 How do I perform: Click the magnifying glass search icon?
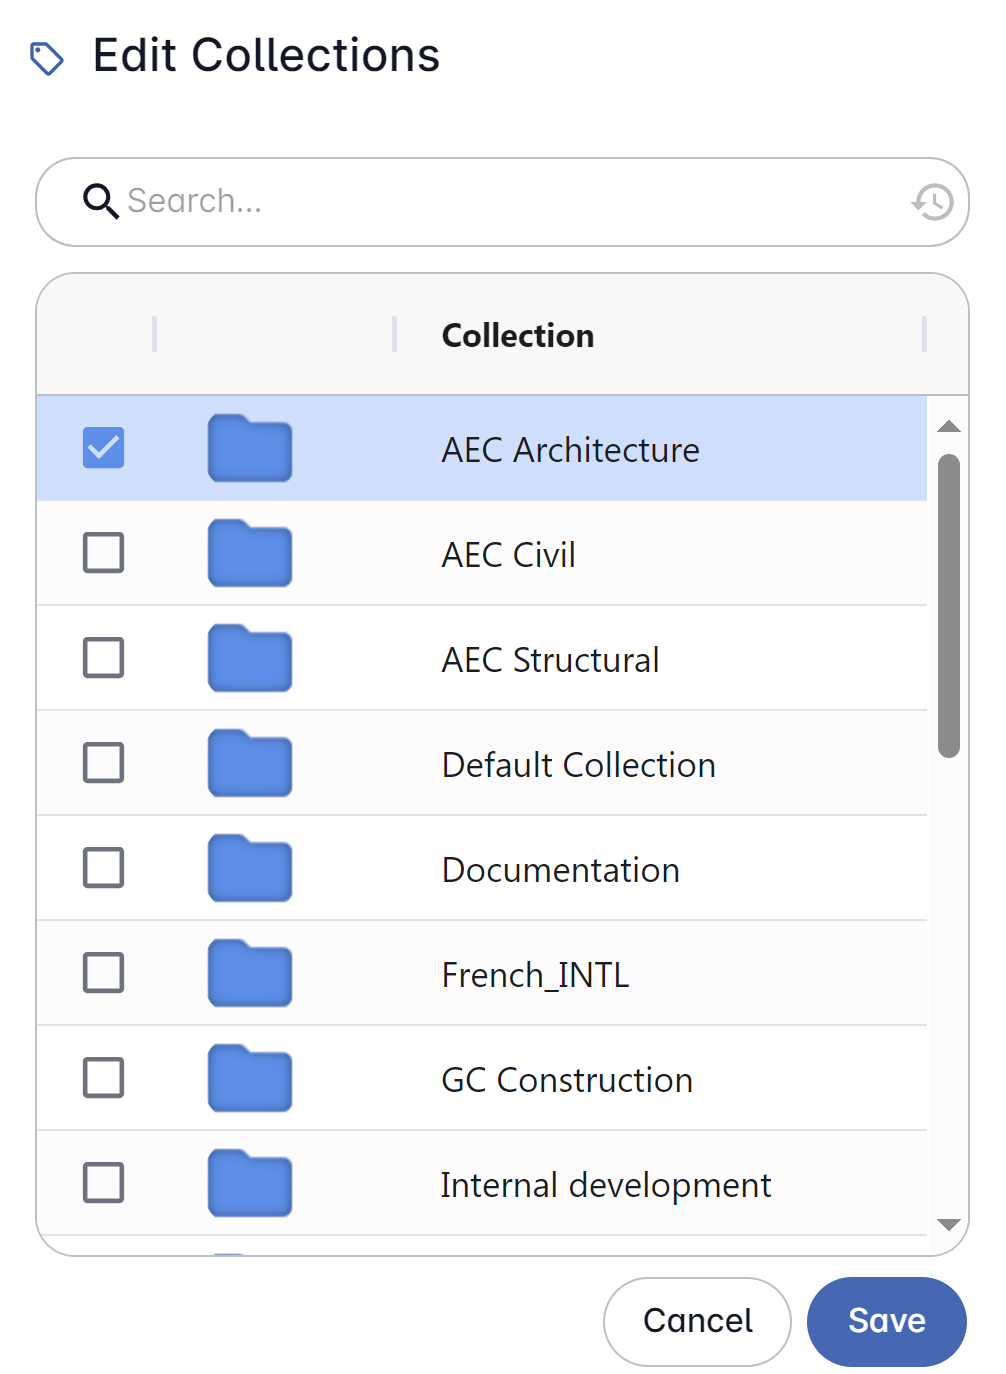point(100,201)
